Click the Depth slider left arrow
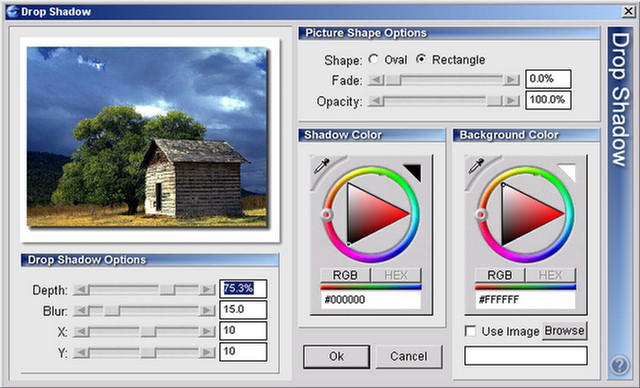Screen dimensions: 640x388 pos(81,290)
